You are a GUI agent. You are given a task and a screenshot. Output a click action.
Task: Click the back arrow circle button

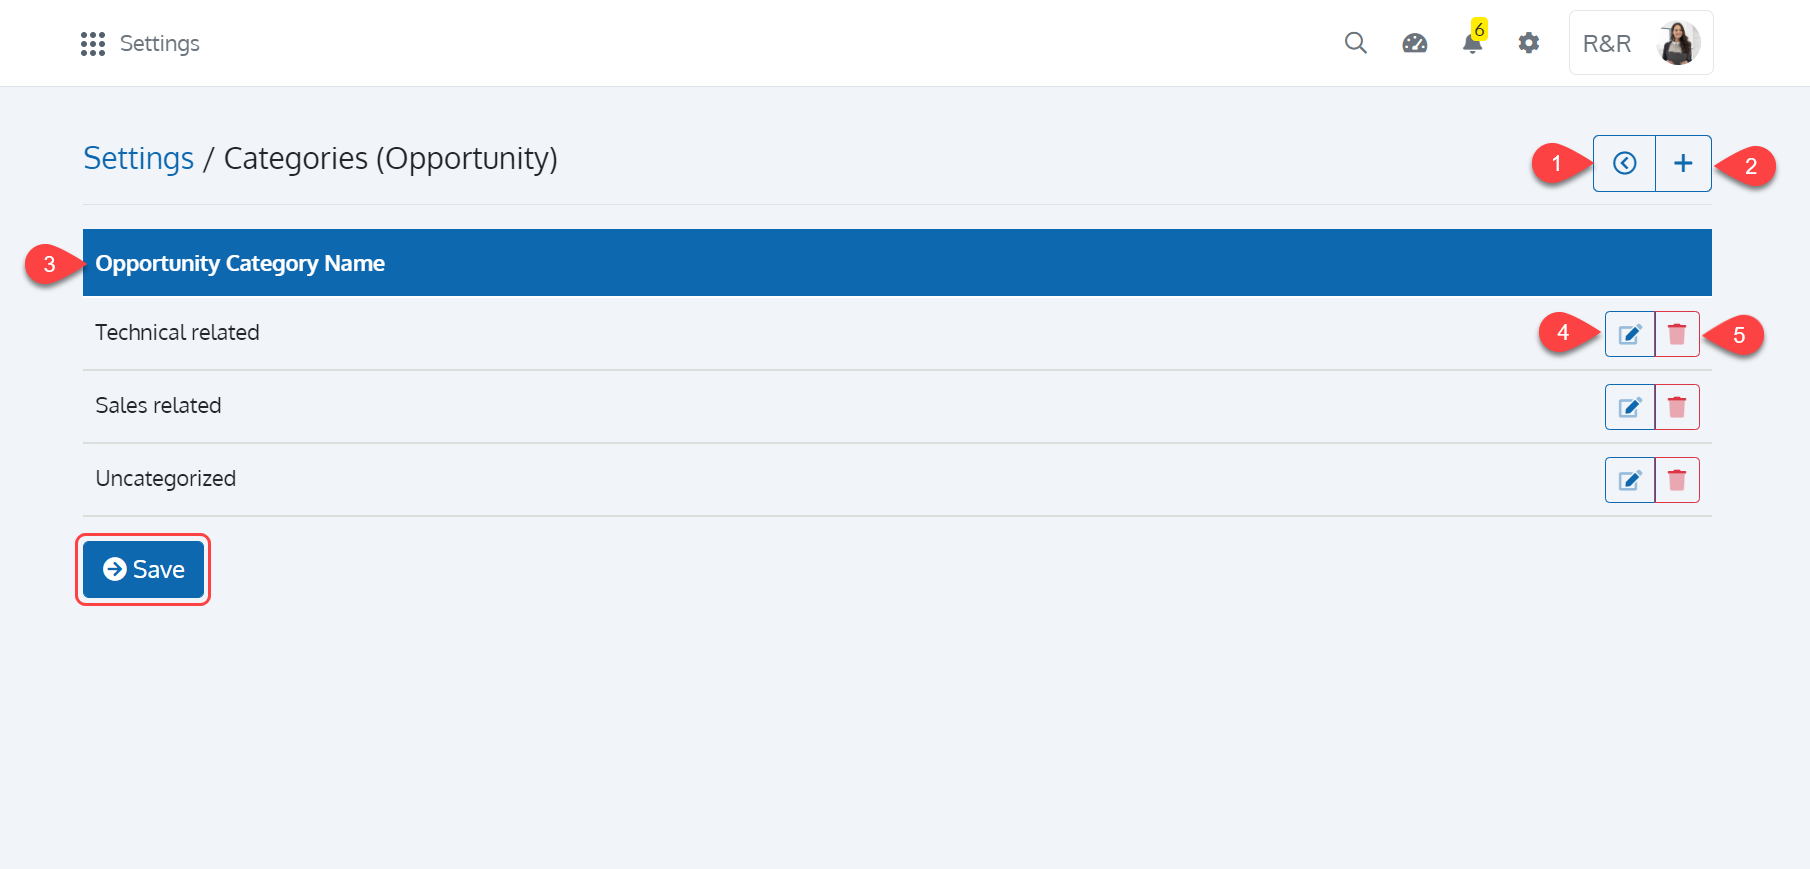click(x=1624, y=163)
